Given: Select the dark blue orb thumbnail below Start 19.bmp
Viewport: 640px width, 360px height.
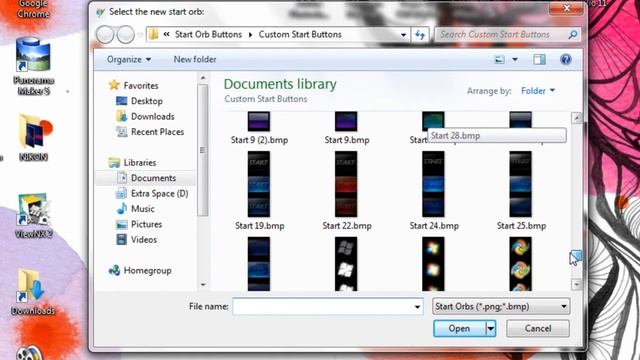Looking at the screenshot, I should coord(259,264).
